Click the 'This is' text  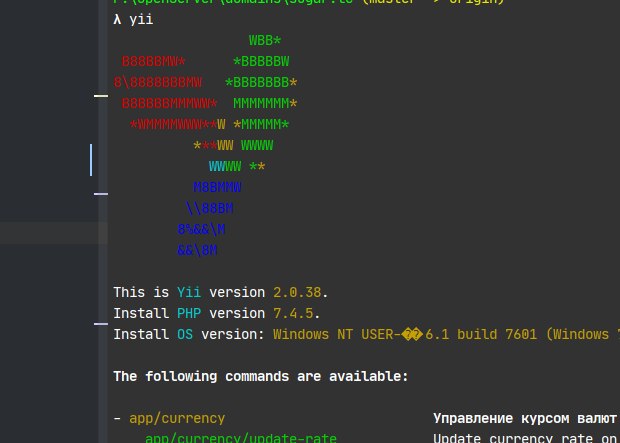point(141,292)
